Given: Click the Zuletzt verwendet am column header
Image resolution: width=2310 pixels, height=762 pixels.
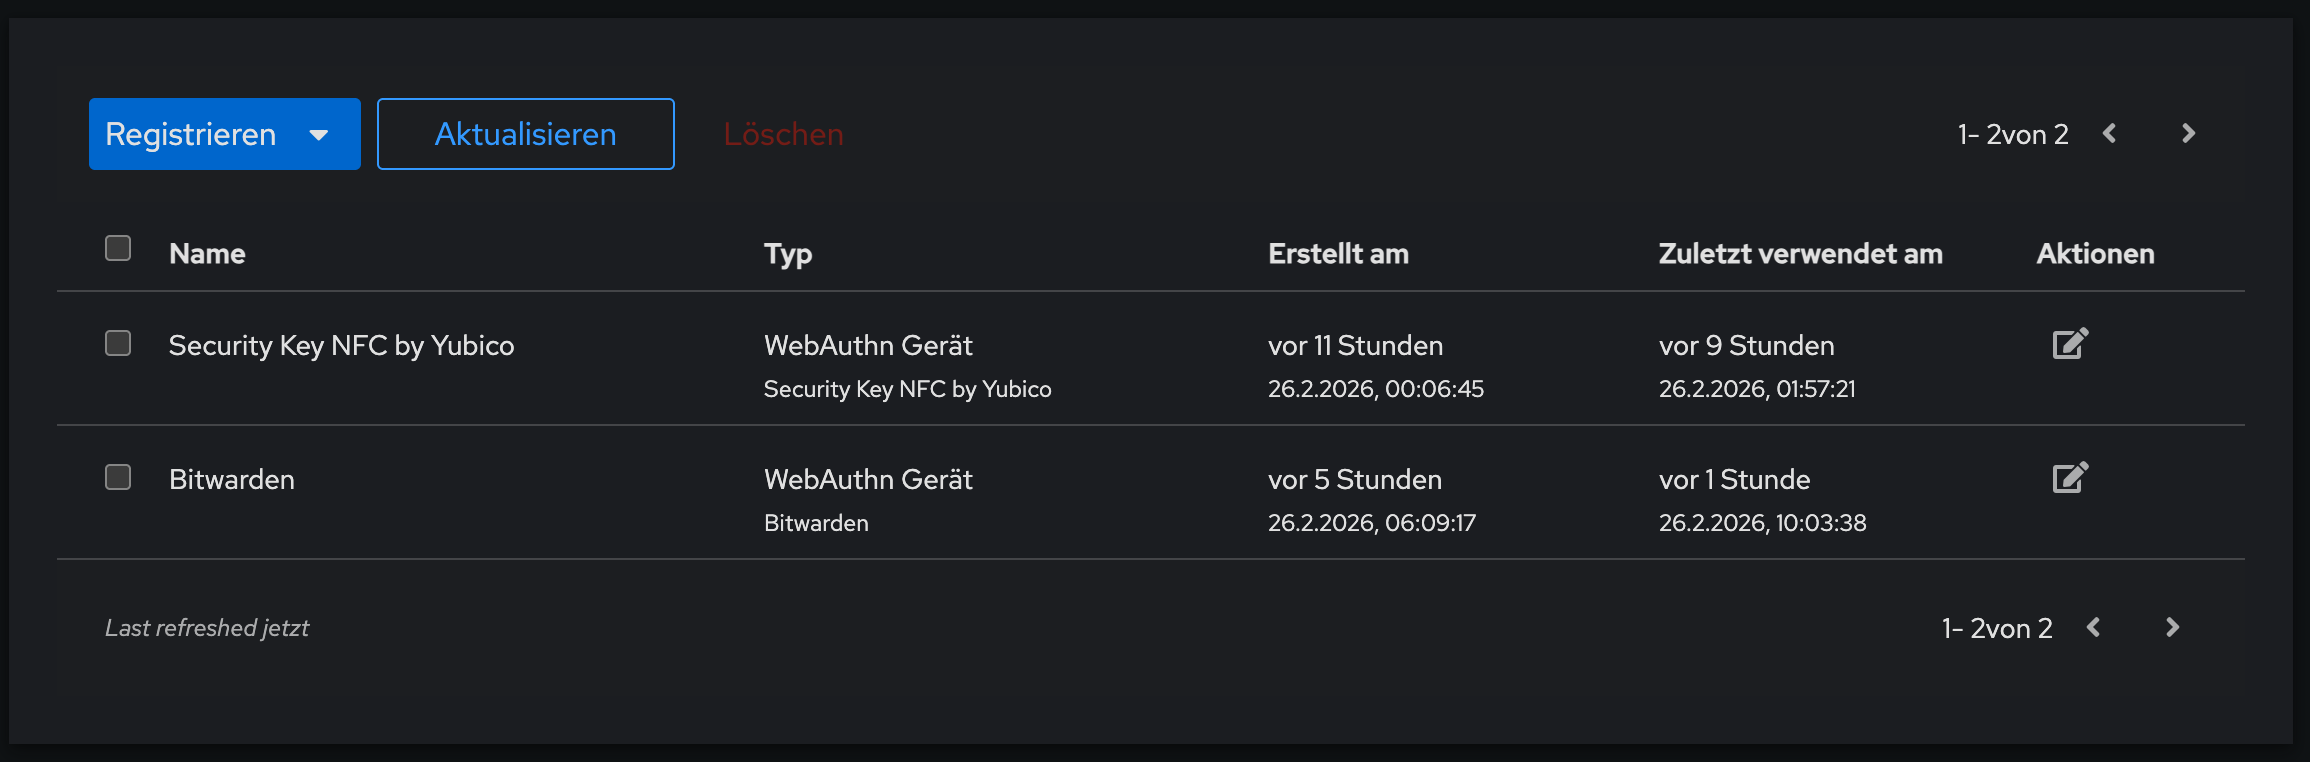Looking at the screenshot, I should point(1800,254).
